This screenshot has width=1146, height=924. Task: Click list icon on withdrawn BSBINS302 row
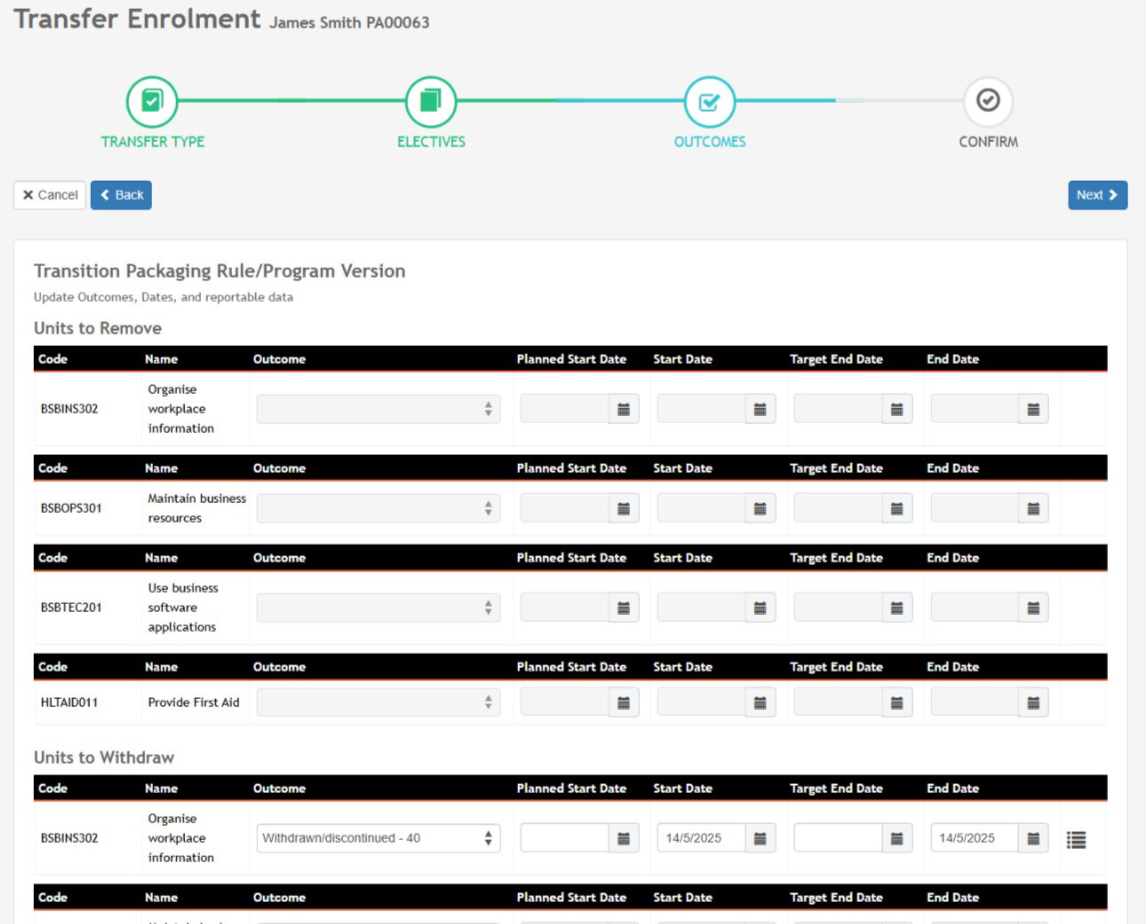1077,840
